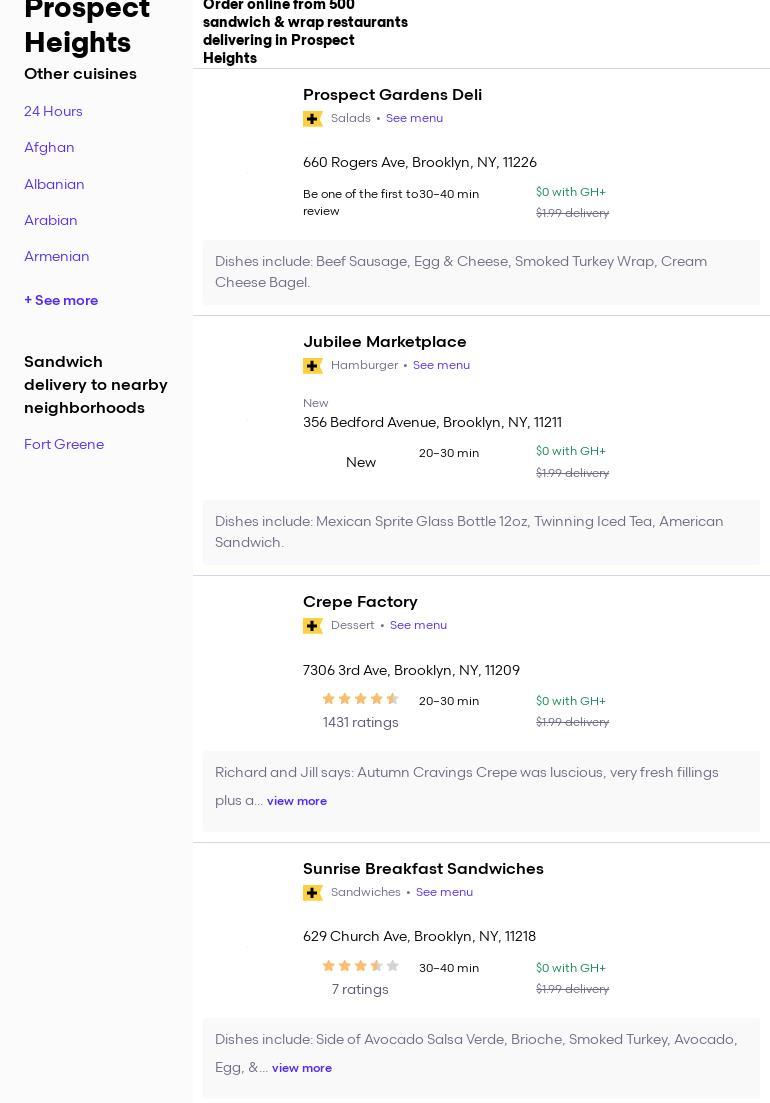The width and height of the screenshot is (770, 1103).
Task: Open Fort Greene neighborhood delivery link
Action: click(x=64, y=444)
